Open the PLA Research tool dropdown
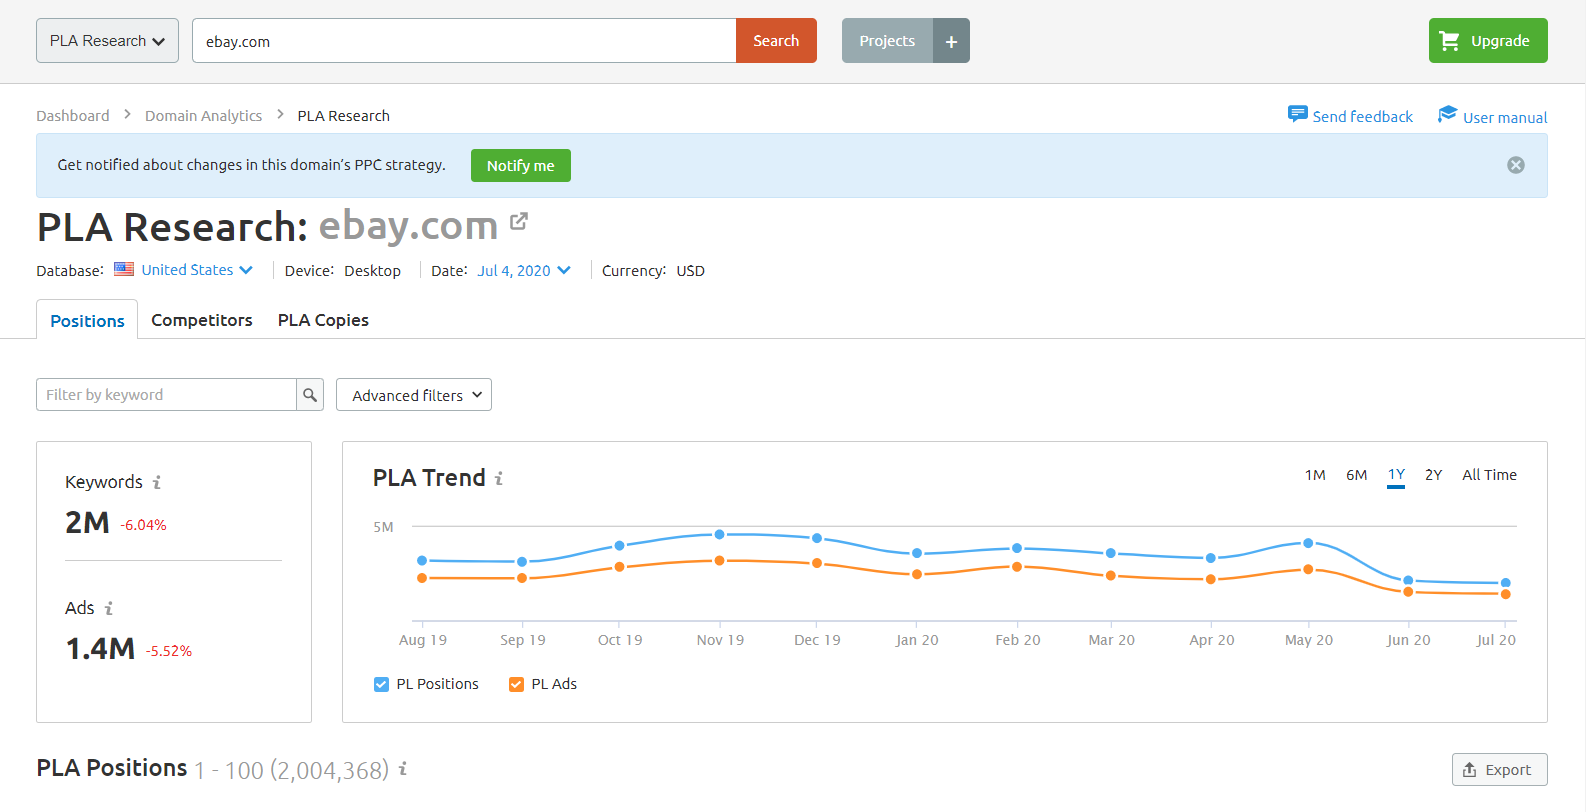 point(107,41)
